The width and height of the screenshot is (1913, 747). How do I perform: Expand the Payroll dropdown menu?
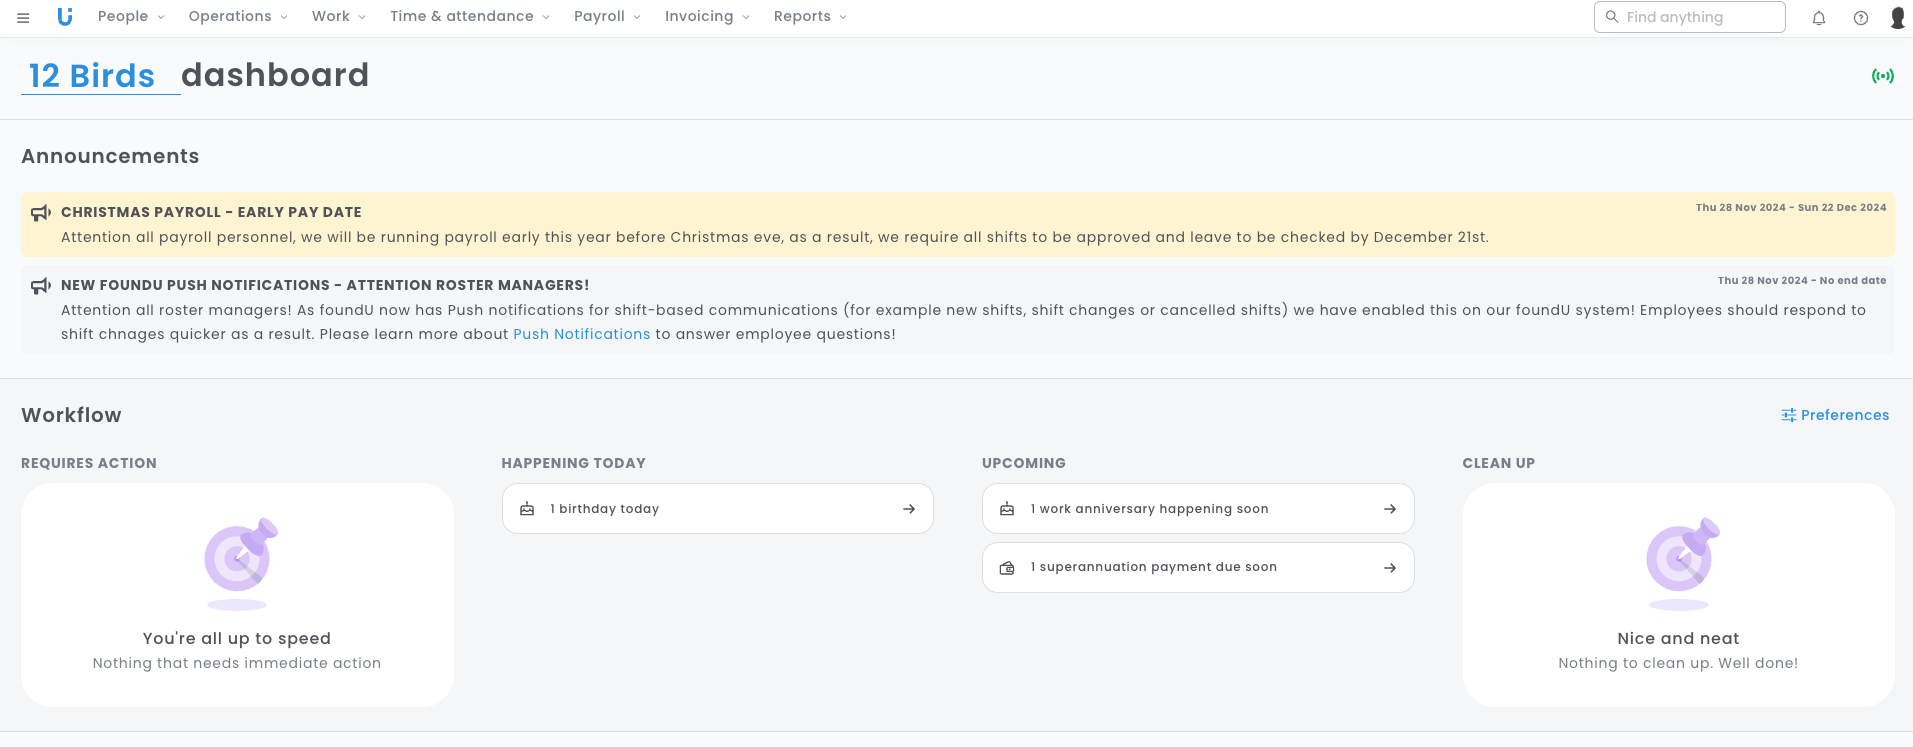pos(607,17)
